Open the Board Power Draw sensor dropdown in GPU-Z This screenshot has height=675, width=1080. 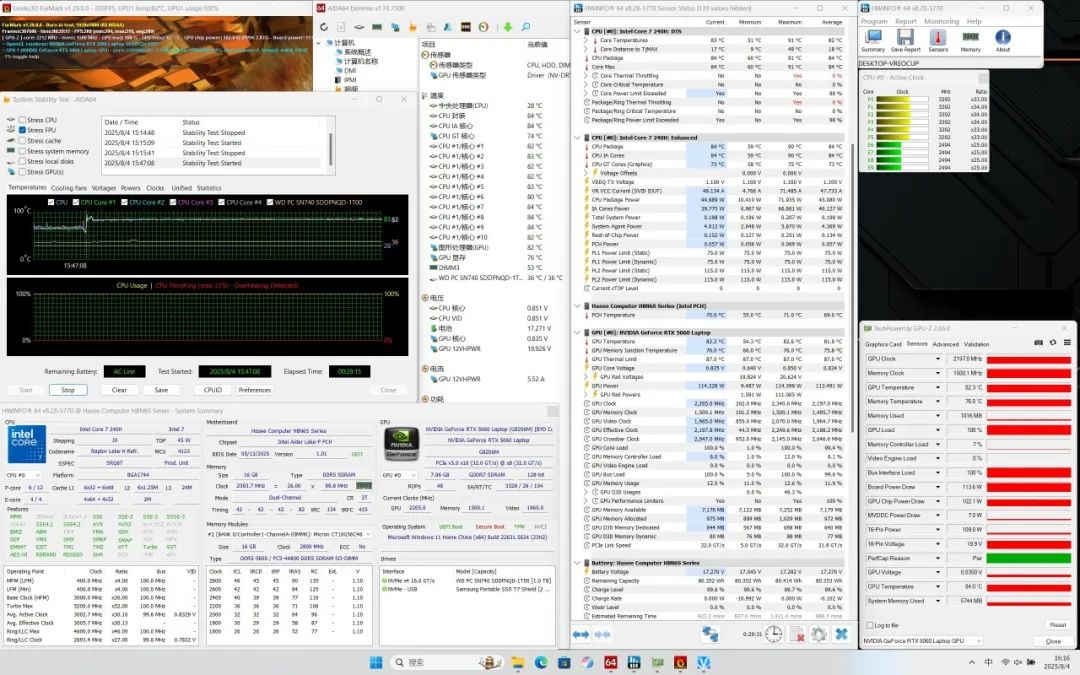tap(937, 487)
